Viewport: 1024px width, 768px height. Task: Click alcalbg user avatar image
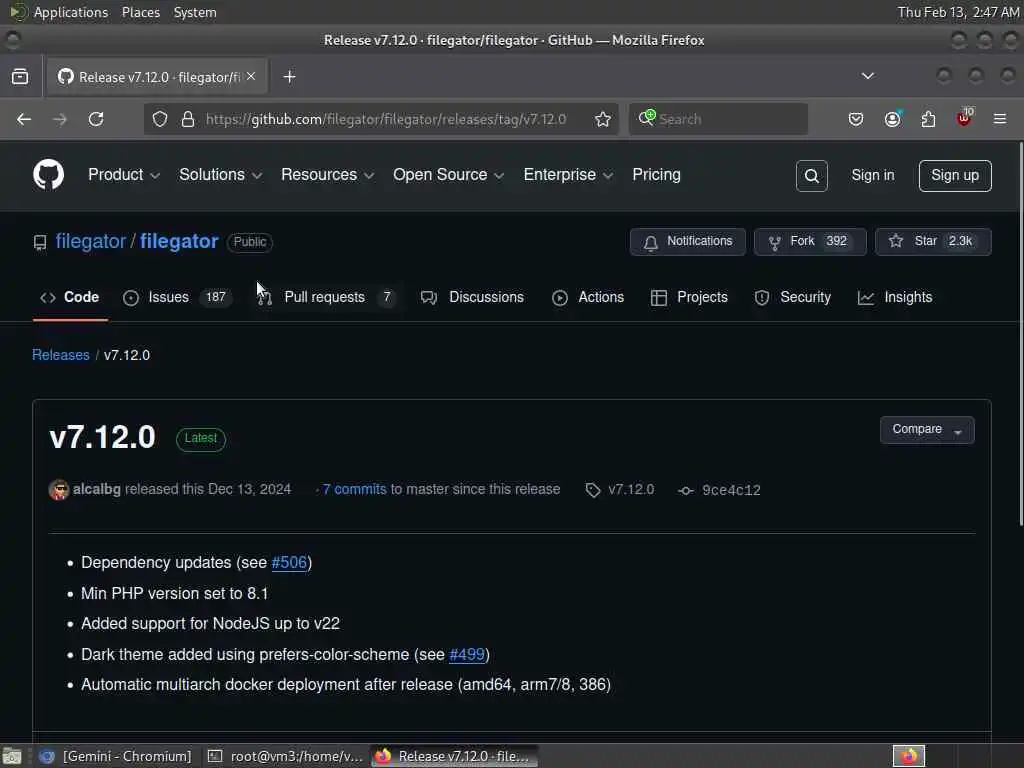click(x=59, y=490)
